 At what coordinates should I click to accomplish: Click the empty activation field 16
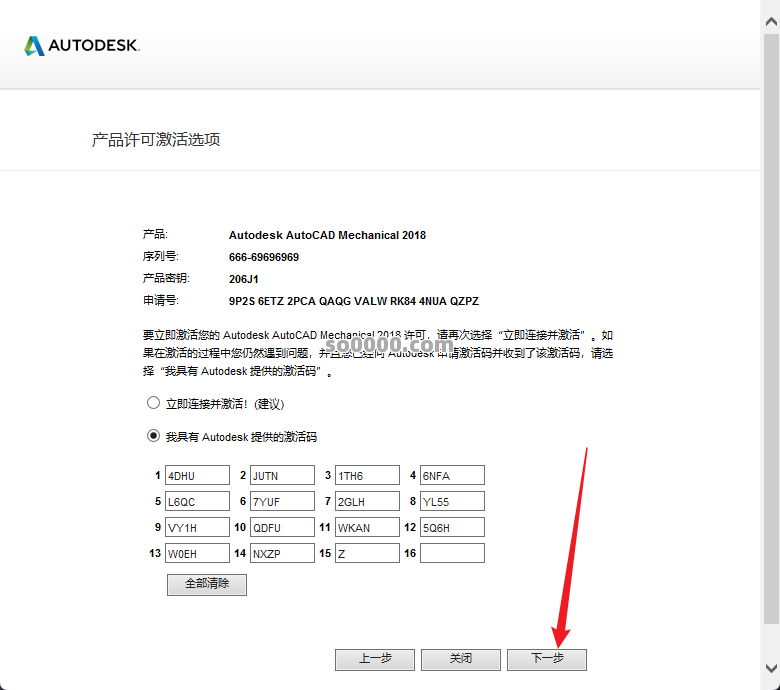click(452, 553)
